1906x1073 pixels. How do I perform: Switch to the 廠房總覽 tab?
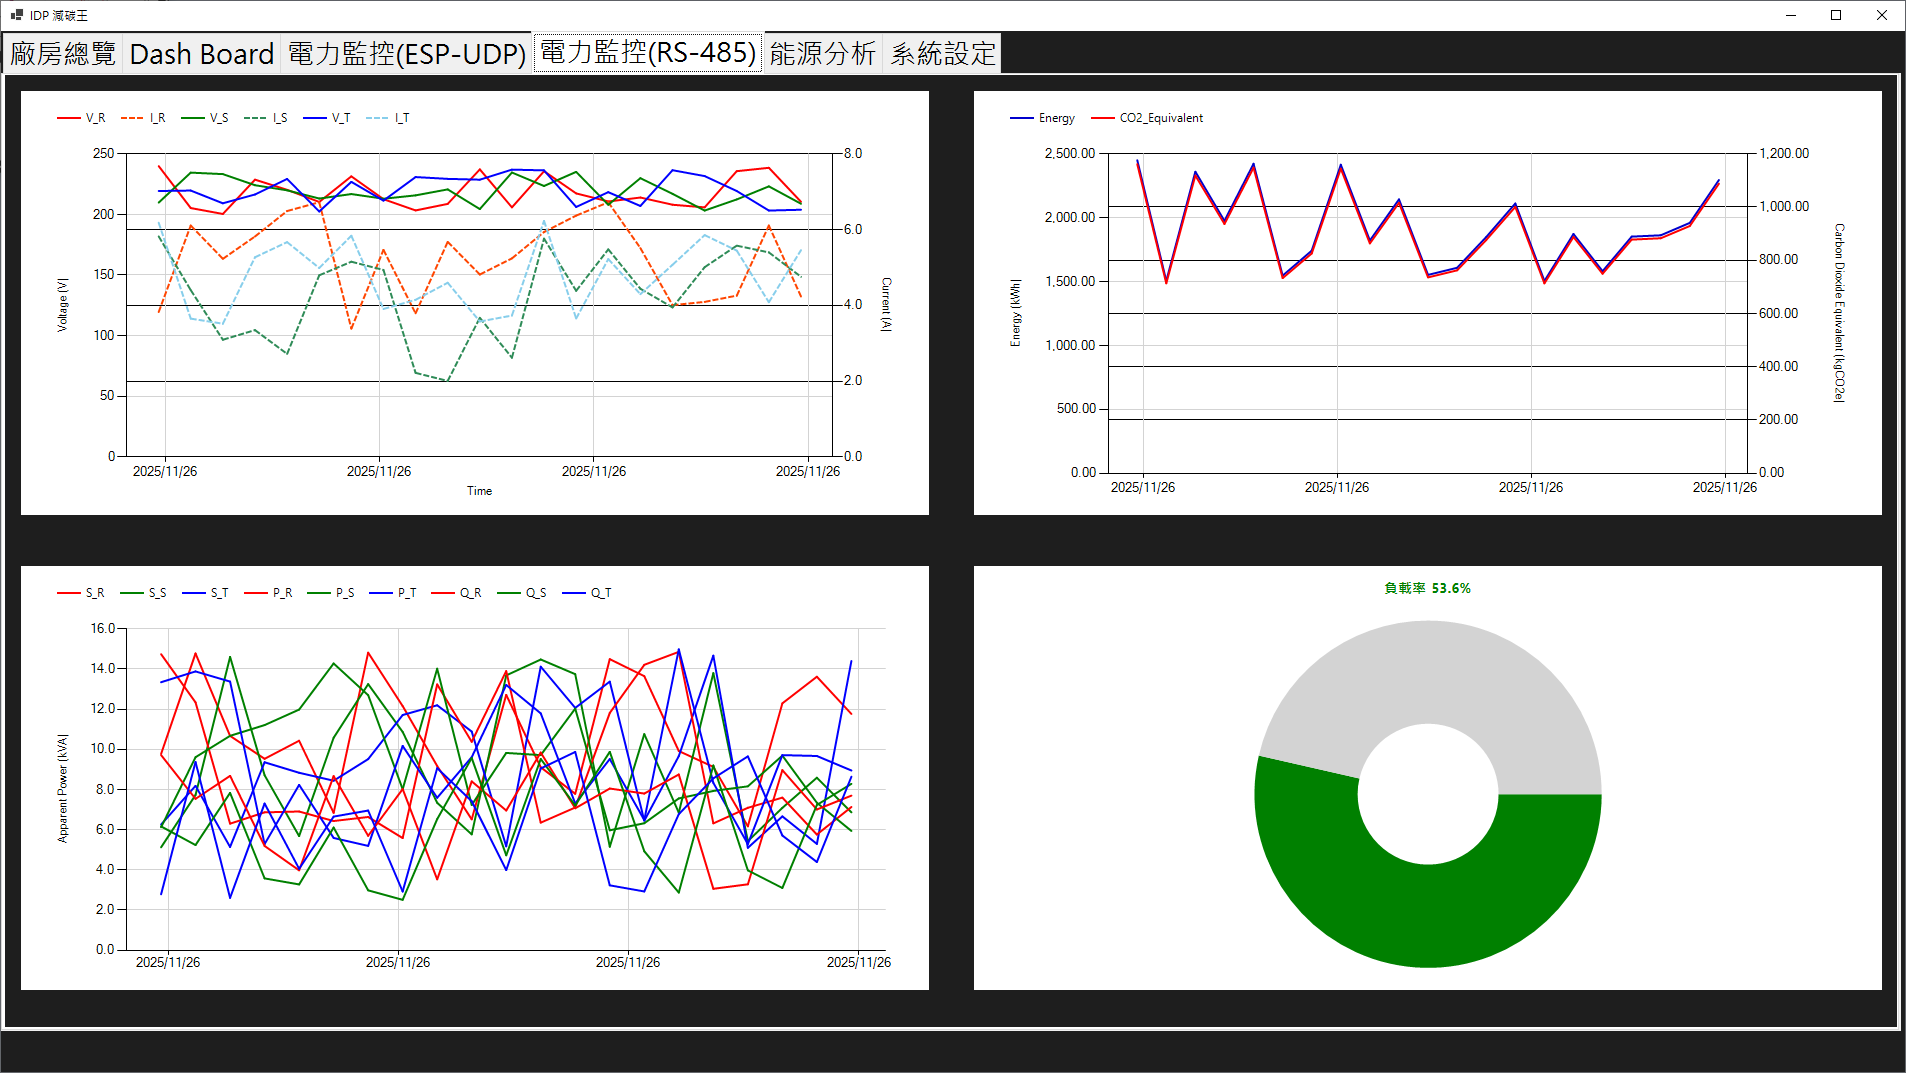[x=62, y=52]
